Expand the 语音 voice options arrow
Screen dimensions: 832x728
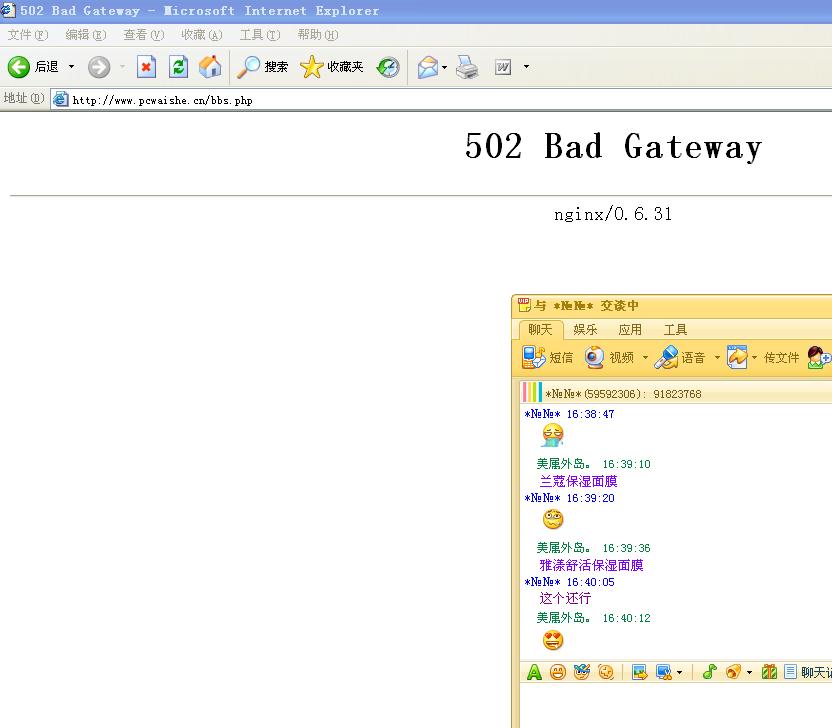[x=717, y=358]
